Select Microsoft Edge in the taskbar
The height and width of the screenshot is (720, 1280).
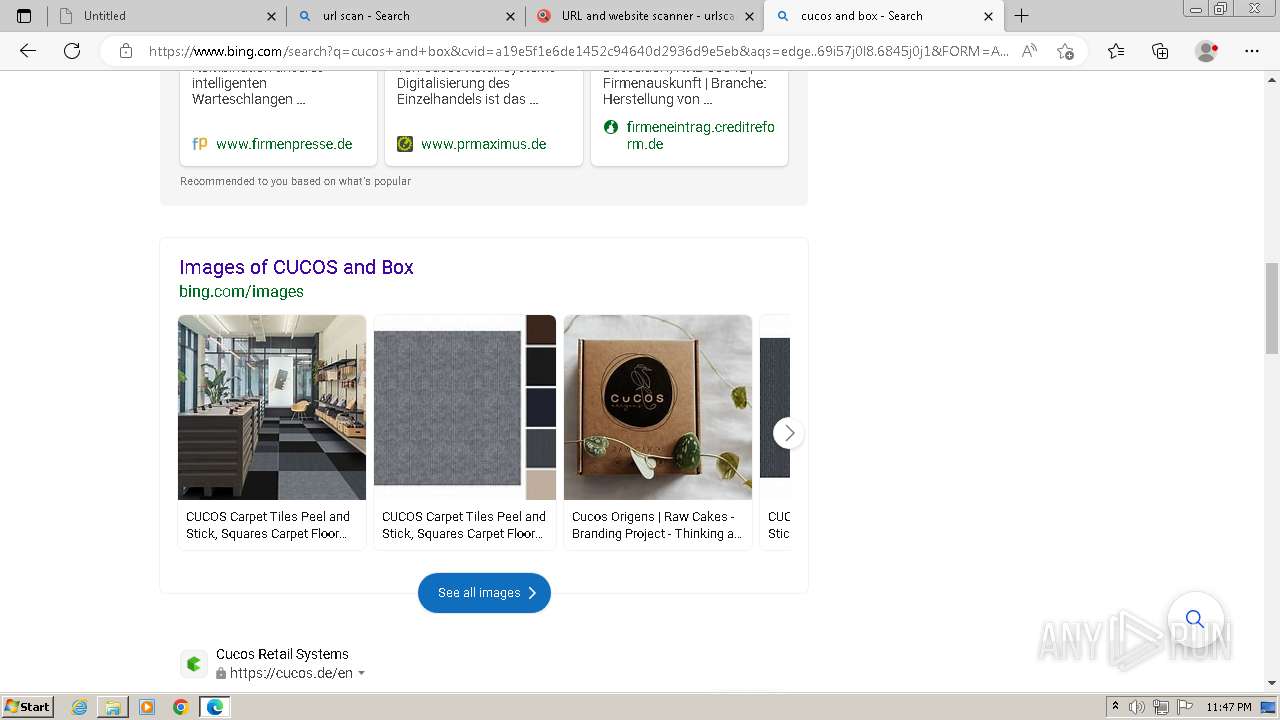coord(215,707)
